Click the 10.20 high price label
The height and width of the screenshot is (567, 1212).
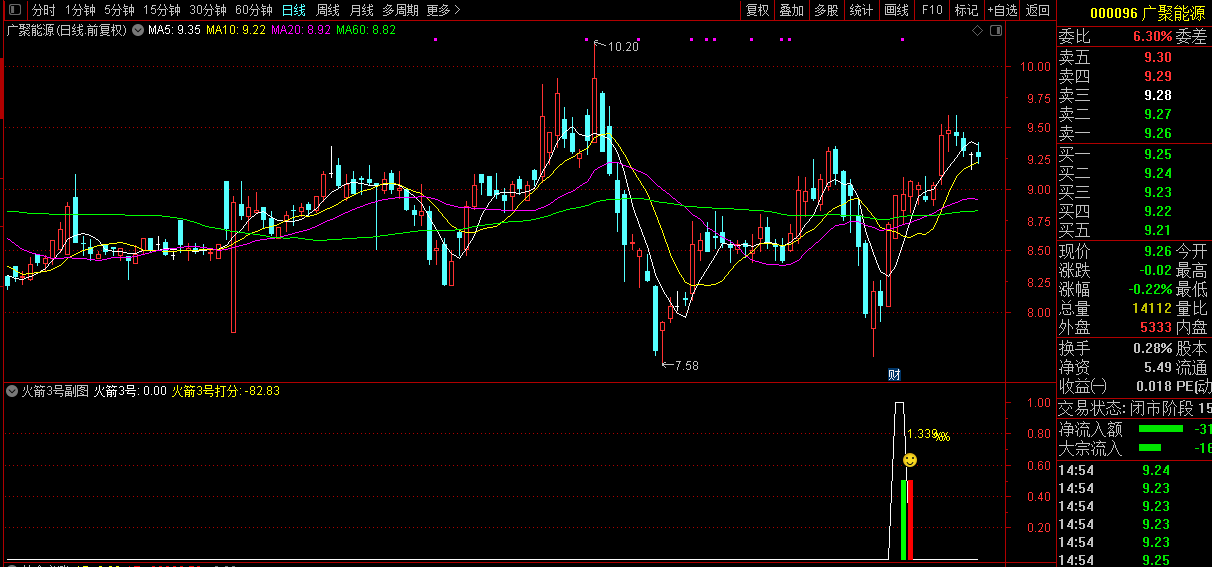point(622,46)
